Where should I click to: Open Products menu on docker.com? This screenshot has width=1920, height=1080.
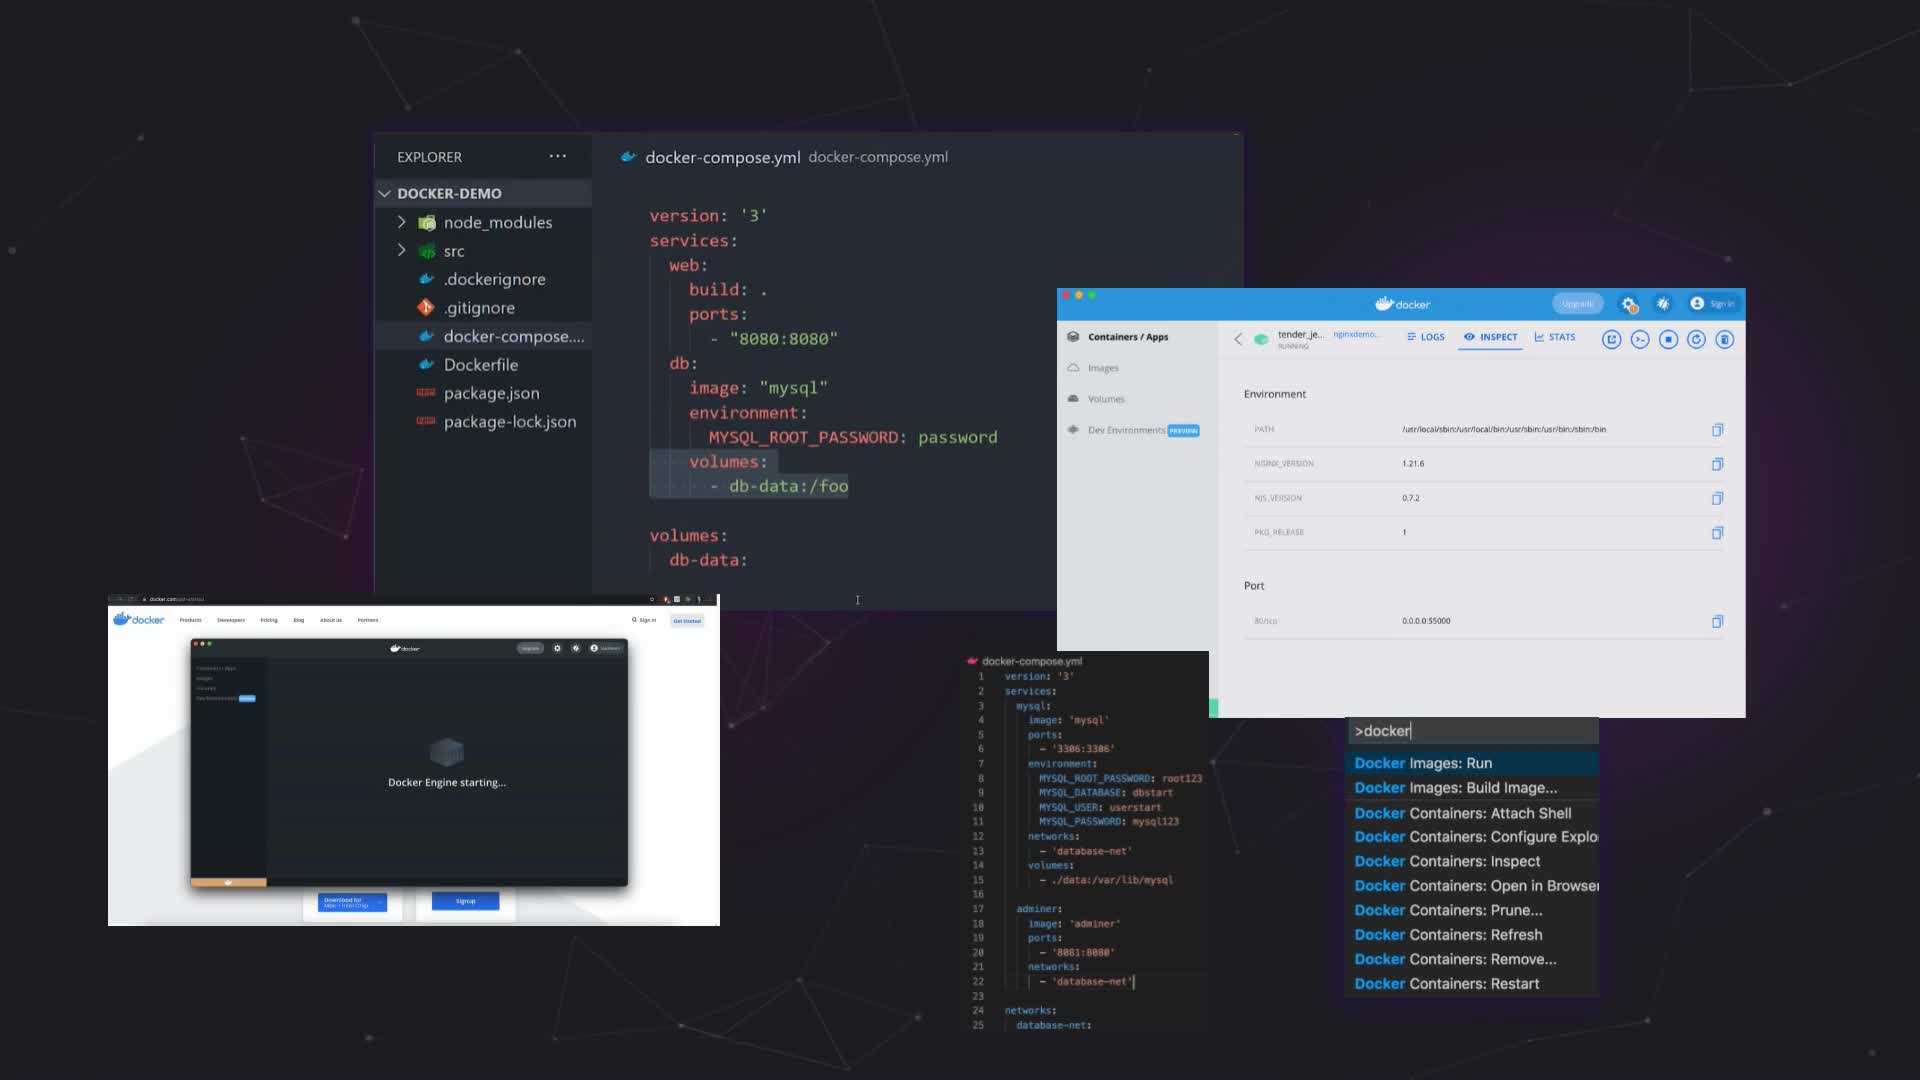pyautogui.click(x=190, y=620)
